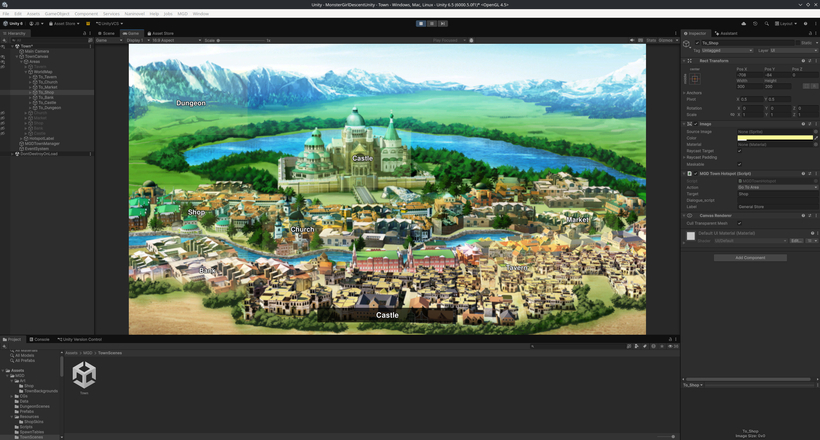This screenshot has width=820, height=440.
Task: Open the Layout dropdown
Action: (786, 24)
